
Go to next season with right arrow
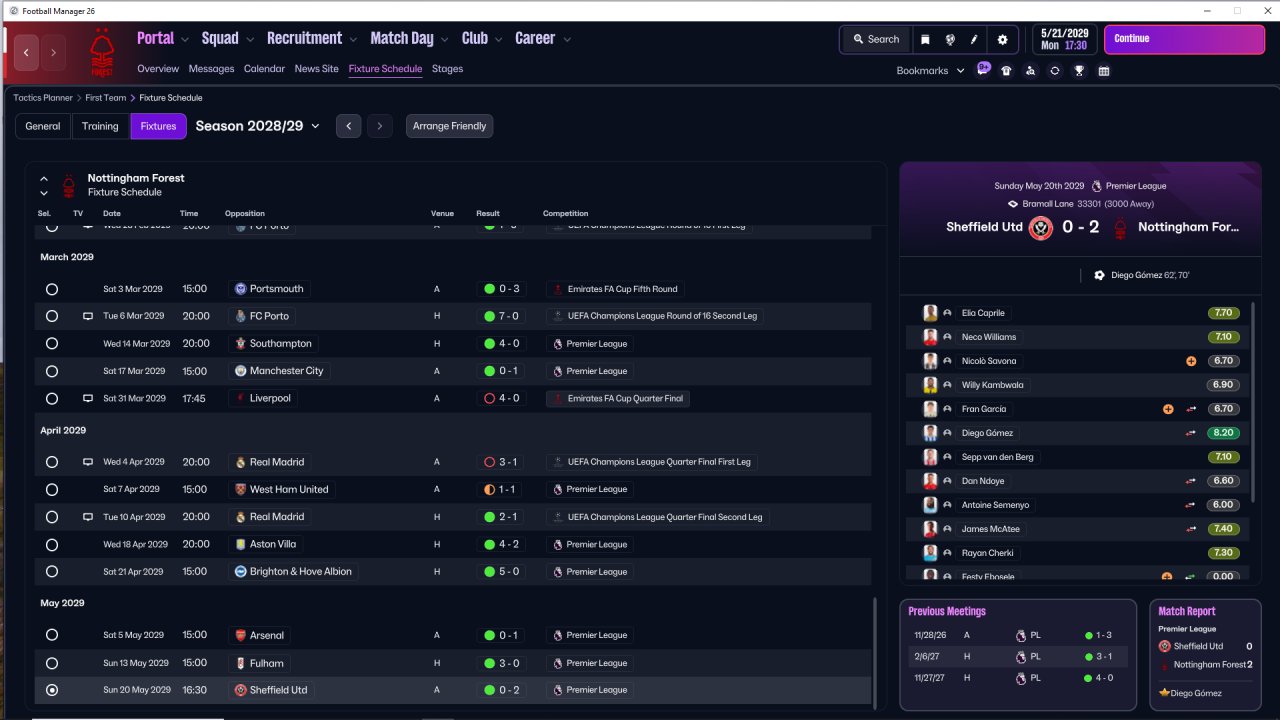tap(379, 126)
